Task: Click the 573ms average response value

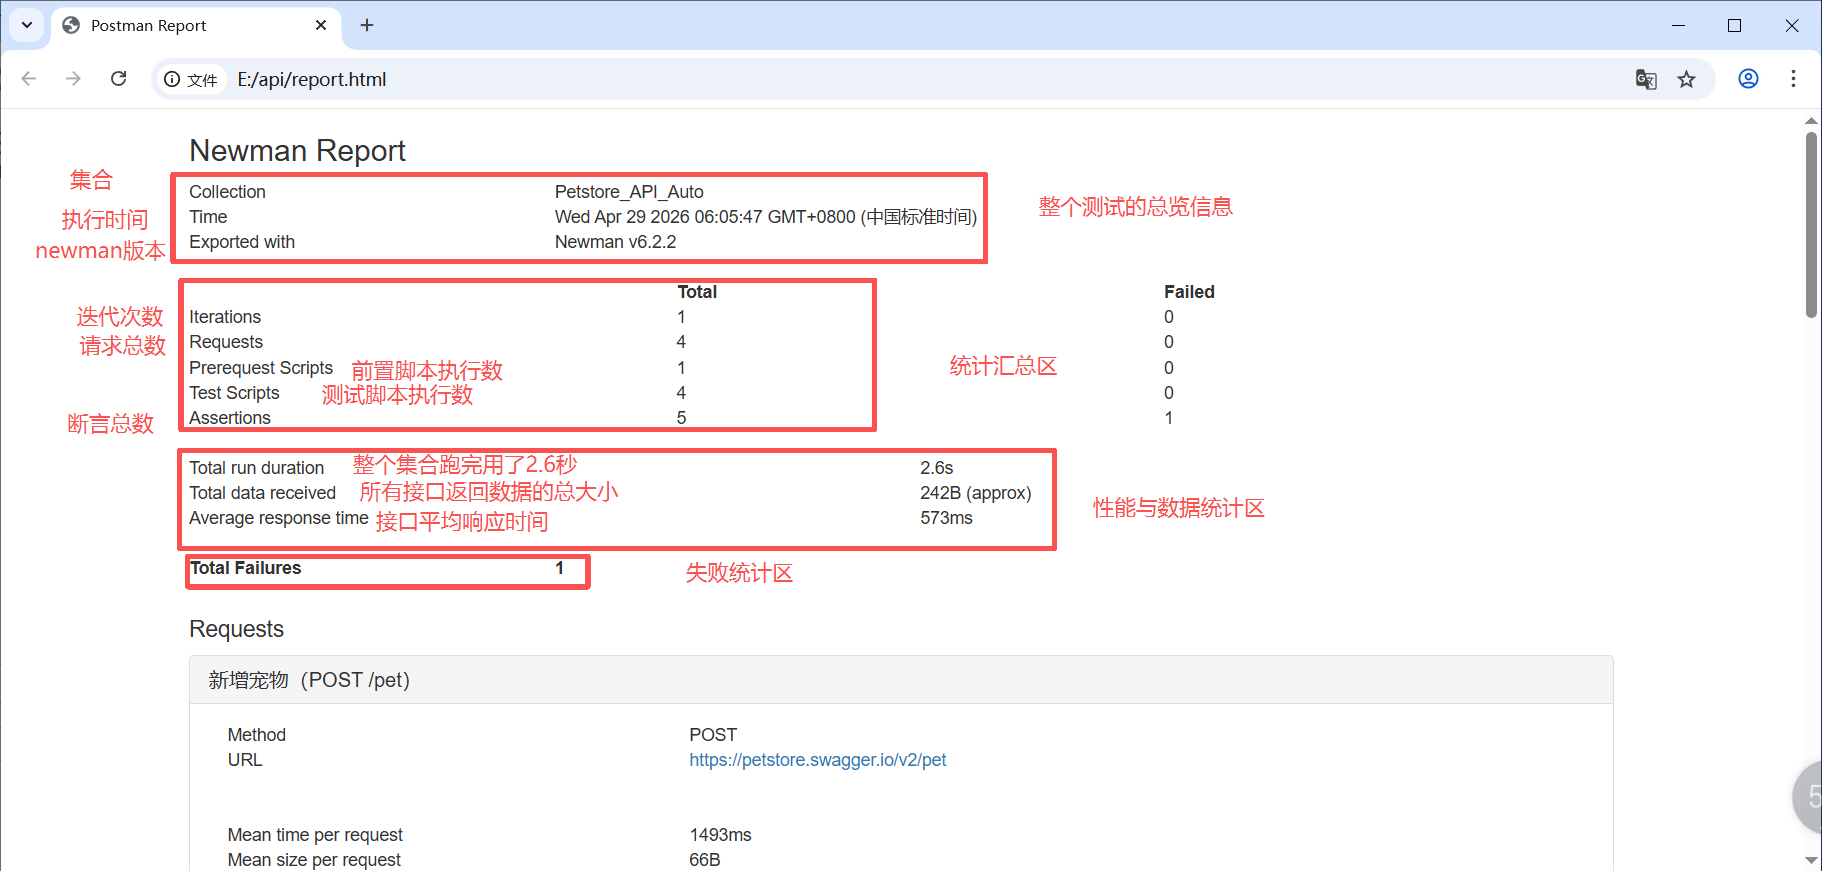Action: point(946,518)
